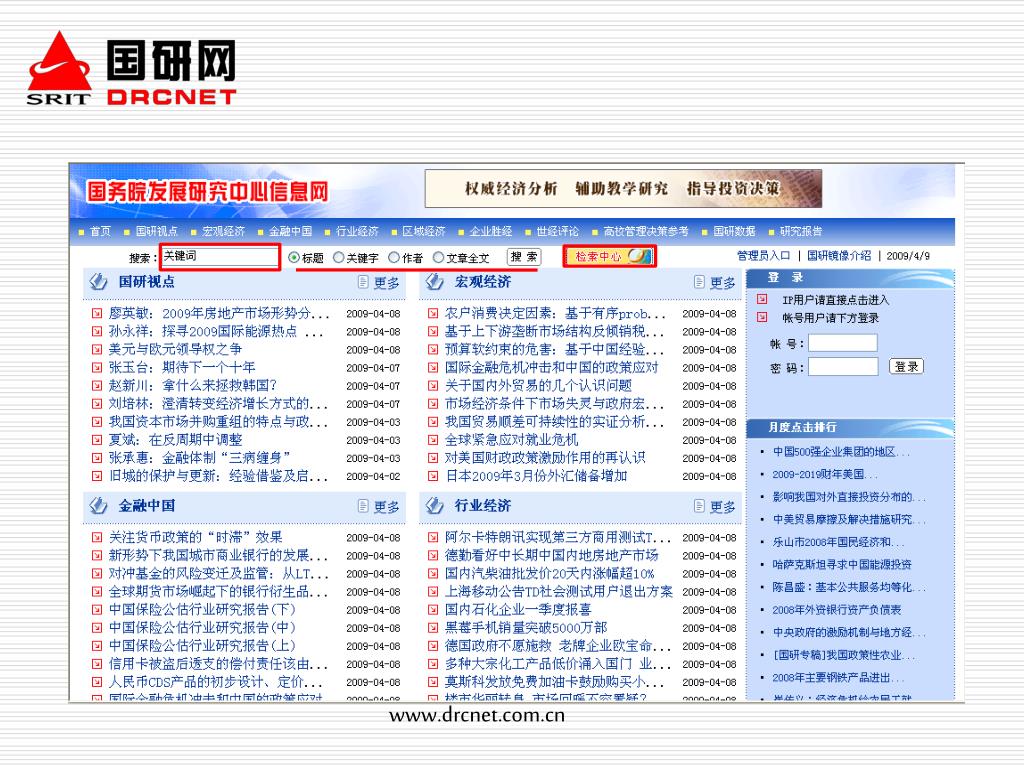Click the 行业经济 section header icon
Viewport: 1024px width, 768px height.
click(x=435, y=505)
